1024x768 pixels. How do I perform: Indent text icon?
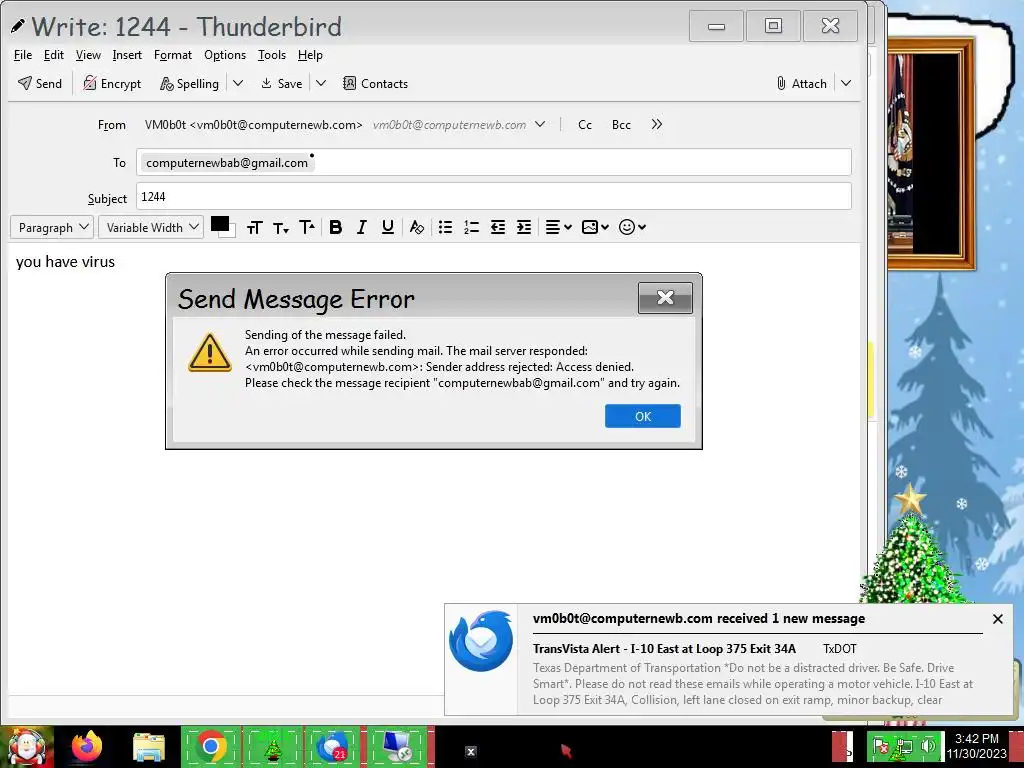coord(524,227)
